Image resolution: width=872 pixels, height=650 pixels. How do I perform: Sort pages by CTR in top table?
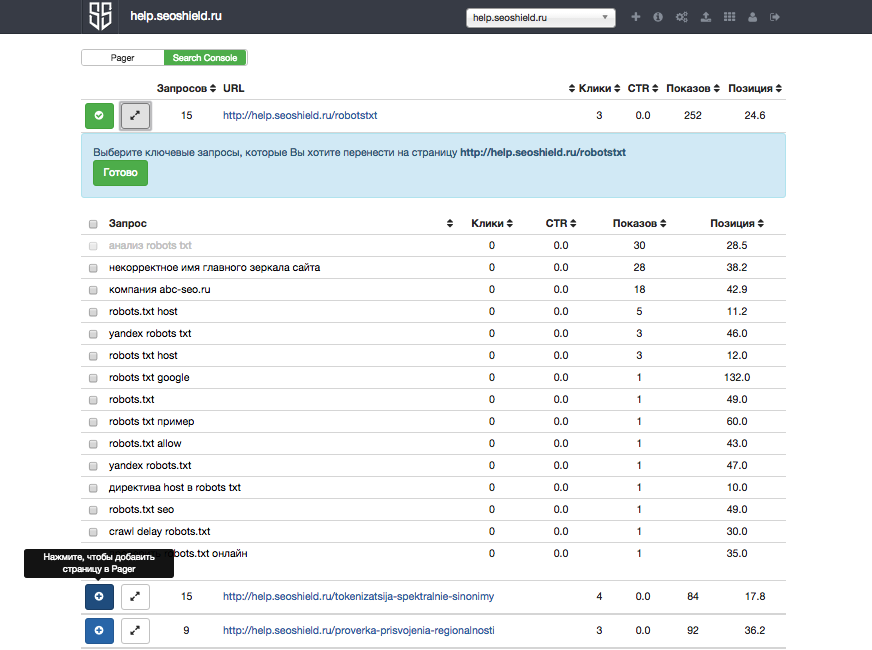click(x=655, y=88)
